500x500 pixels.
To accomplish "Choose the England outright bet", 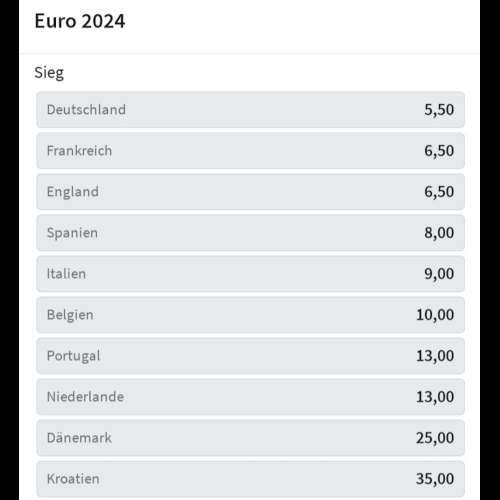I will [x=250, y=192].
